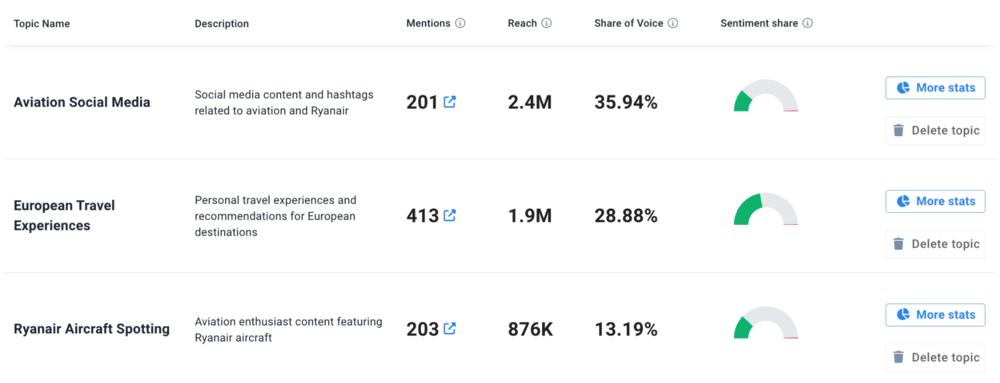Delete the Aviation Social Media topic
Image resolution: width=1000 pixels, height=383 pixels.
pos(935,131)
